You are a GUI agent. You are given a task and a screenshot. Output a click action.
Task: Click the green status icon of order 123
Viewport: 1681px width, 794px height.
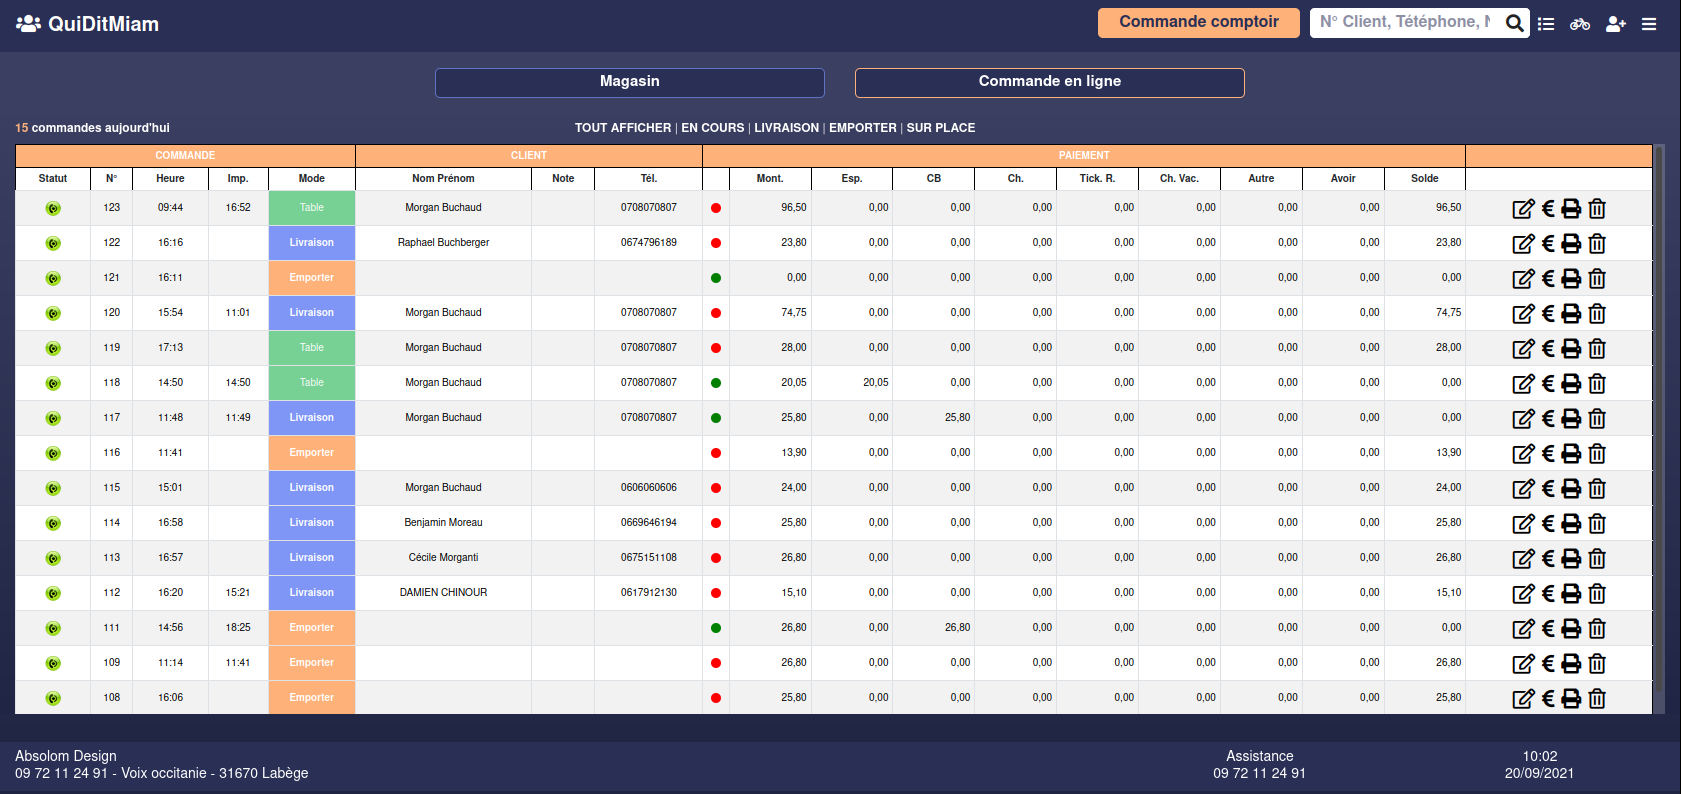coord(53,208)
